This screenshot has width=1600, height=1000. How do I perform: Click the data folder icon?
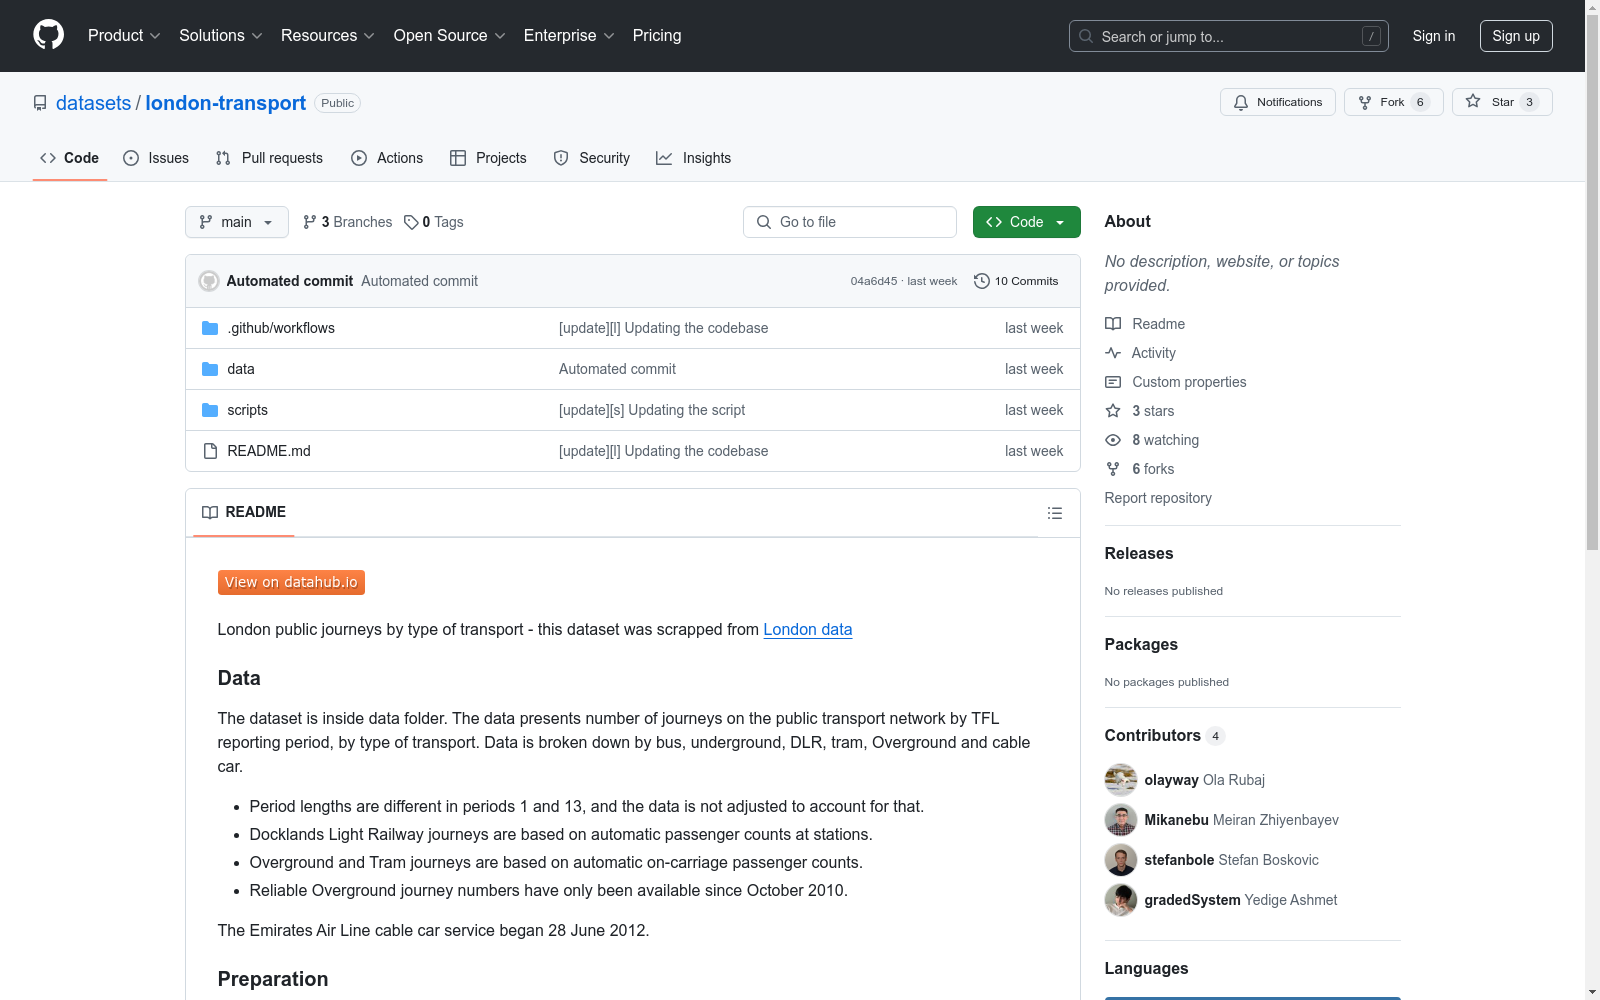(210, 369)
